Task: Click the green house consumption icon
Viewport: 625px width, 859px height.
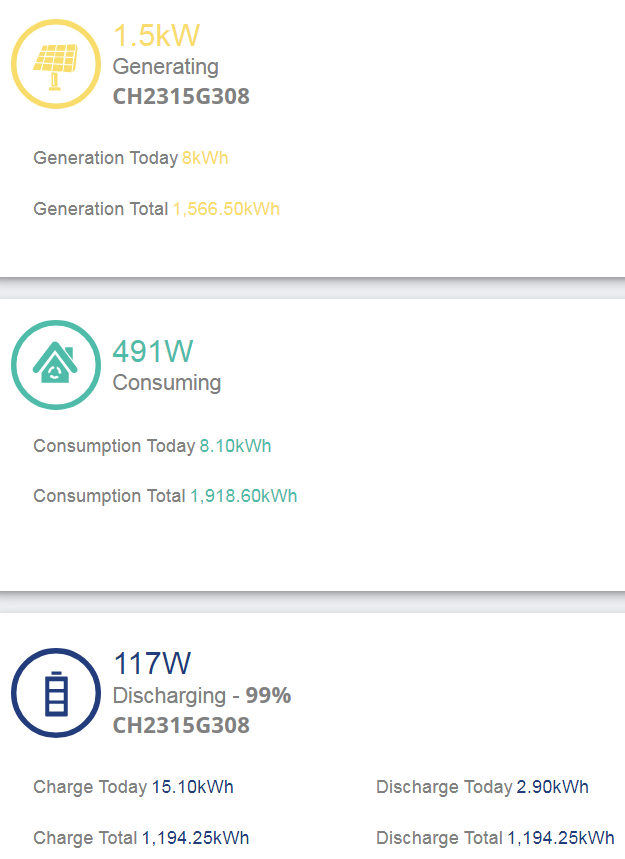Action: click(56, 365)
